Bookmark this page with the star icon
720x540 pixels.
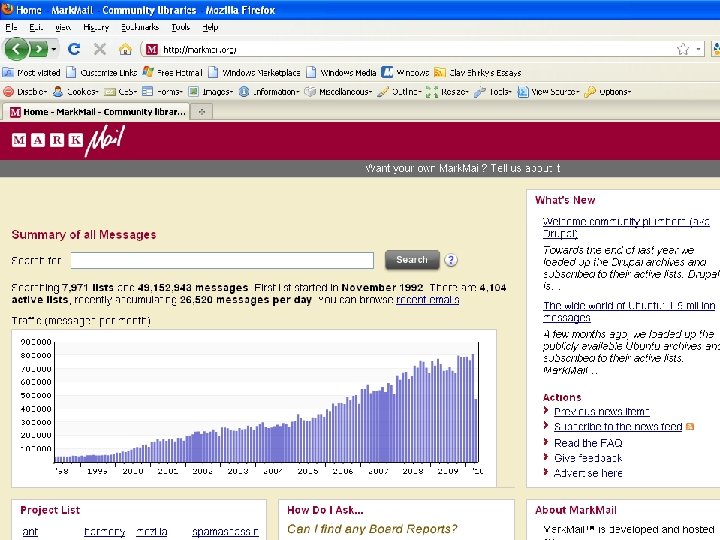pyautogui.click(x=683, y=49)
